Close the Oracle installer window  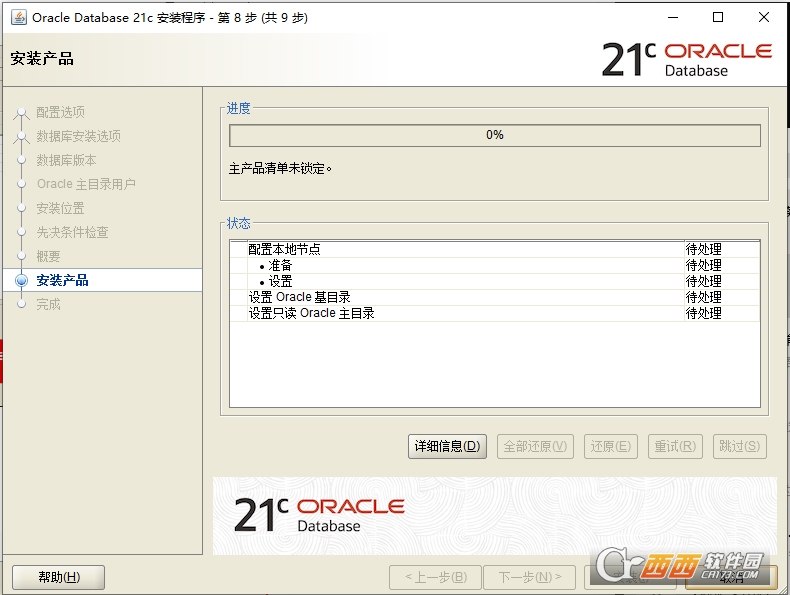(764, 17)
